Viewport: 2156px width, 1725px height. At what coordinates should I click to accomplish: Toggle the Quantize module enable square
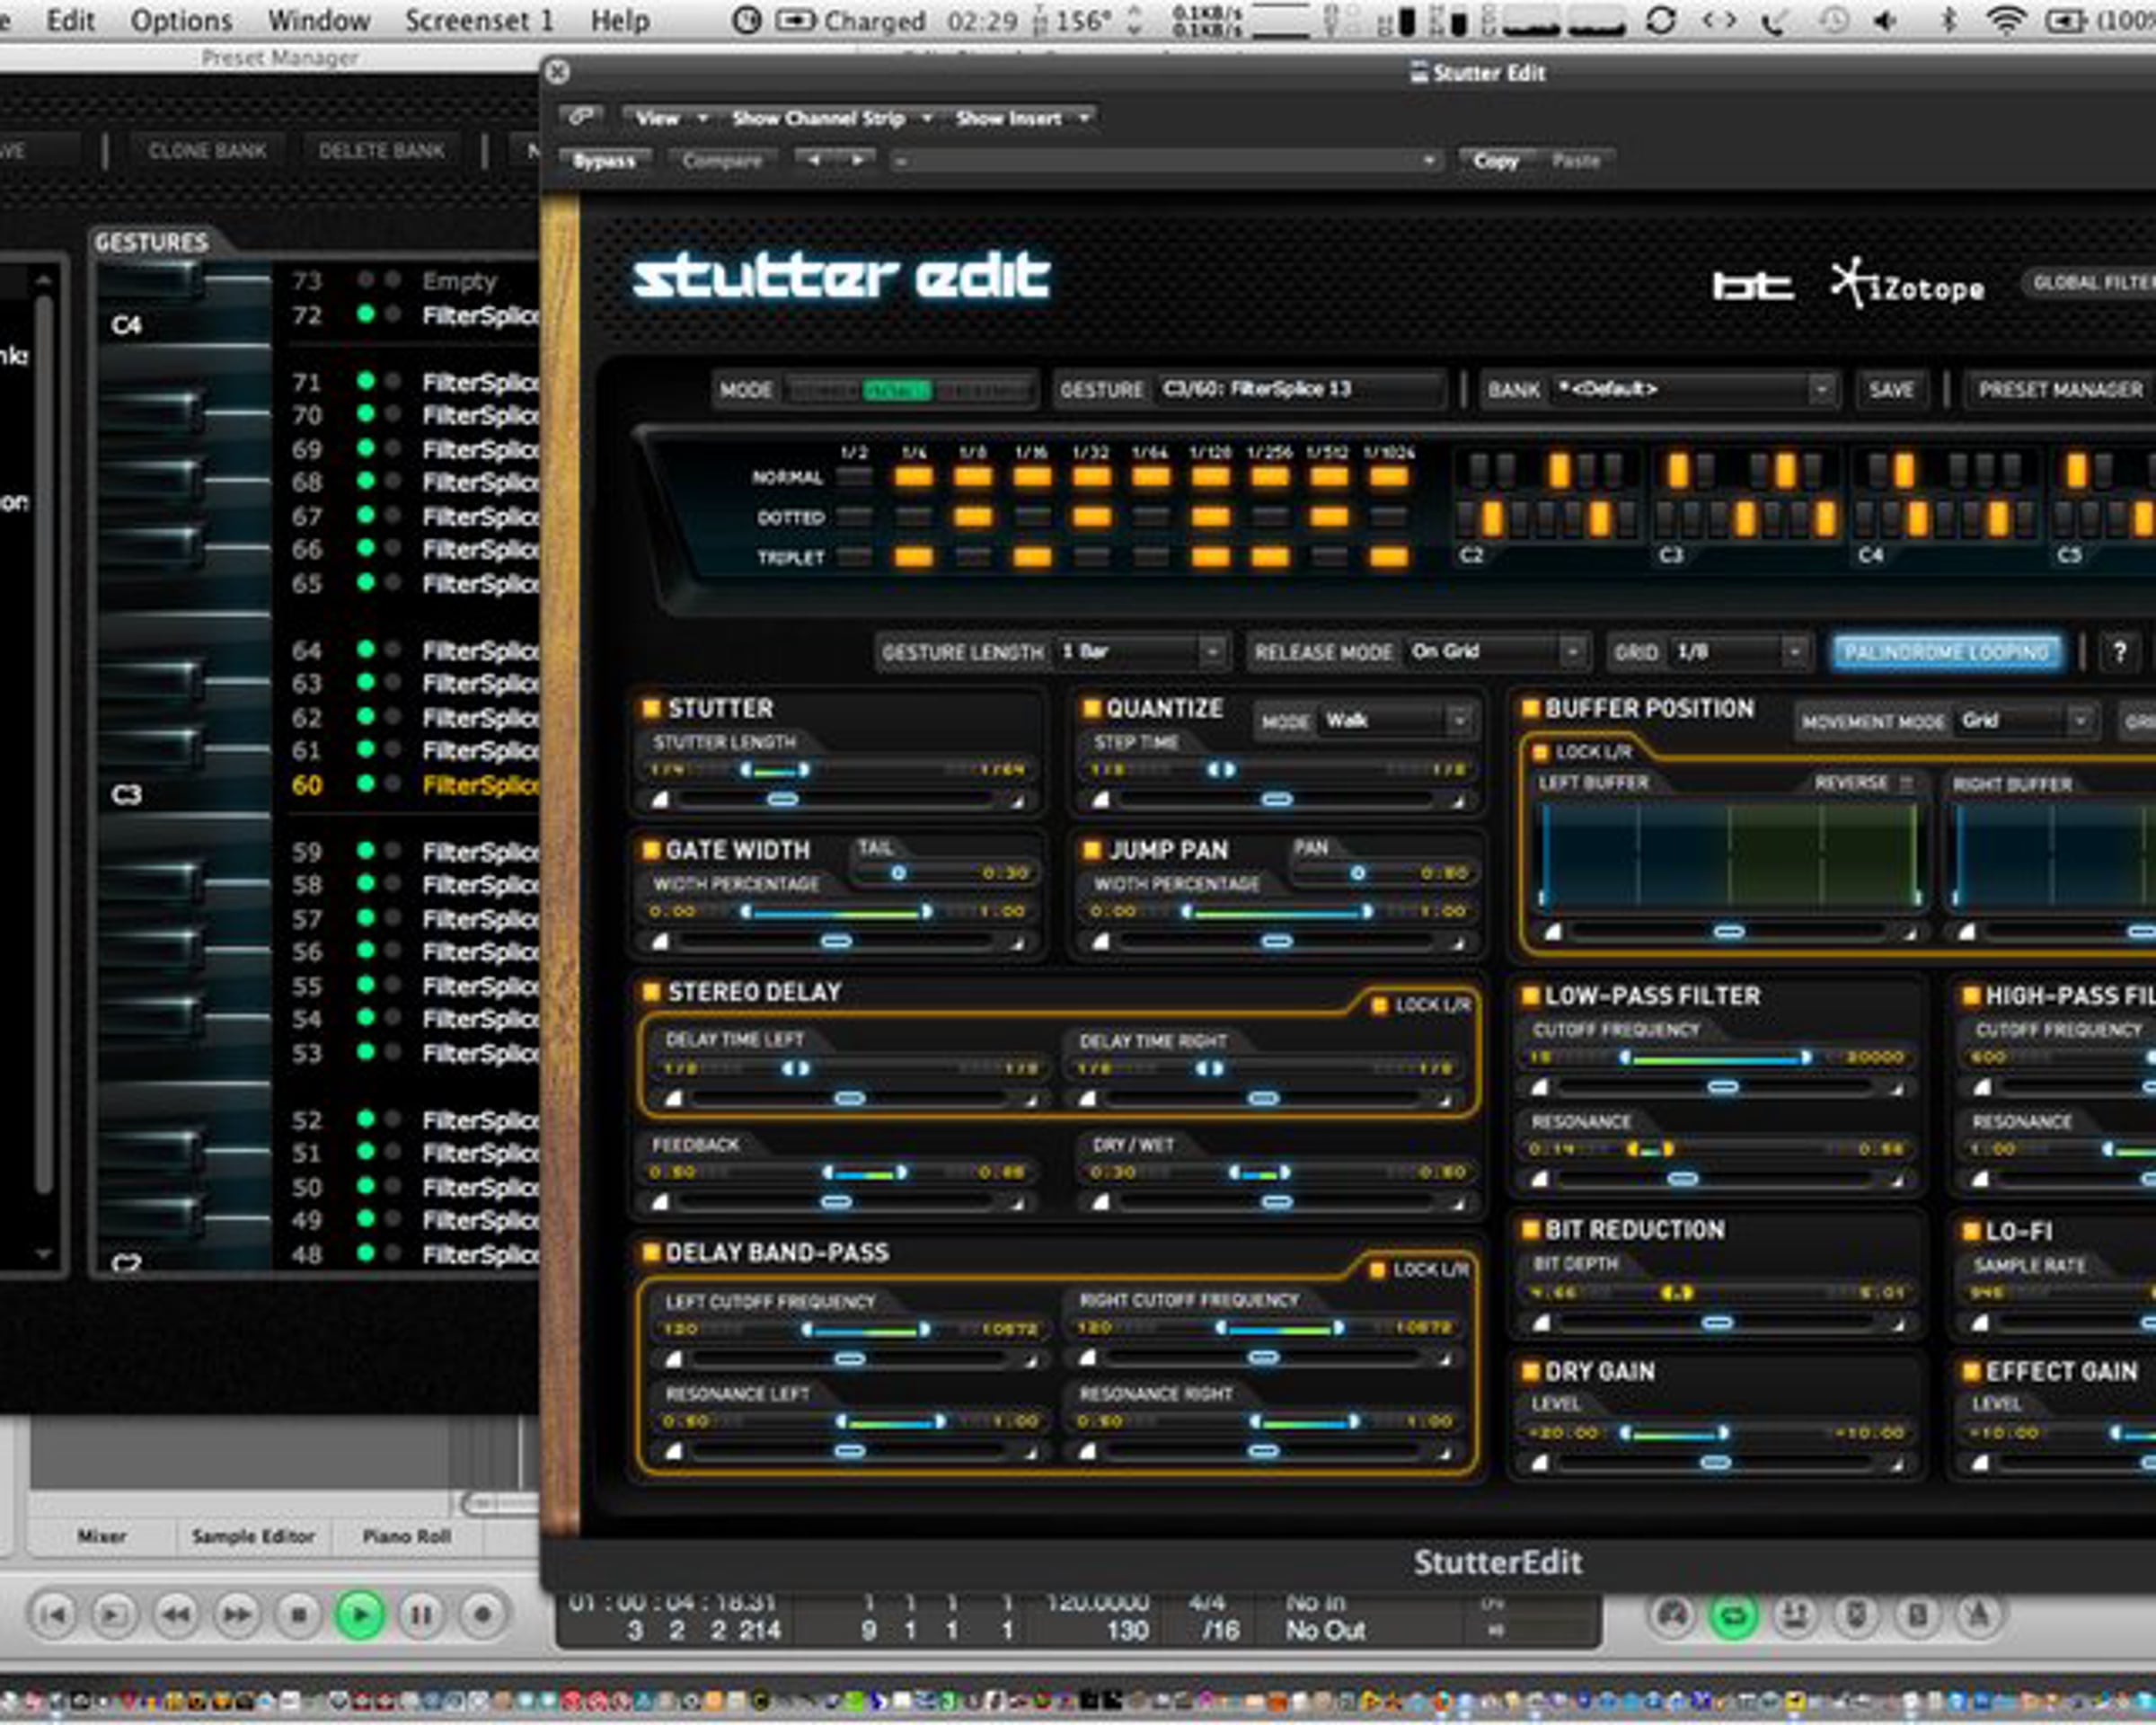coord(1091,708)
